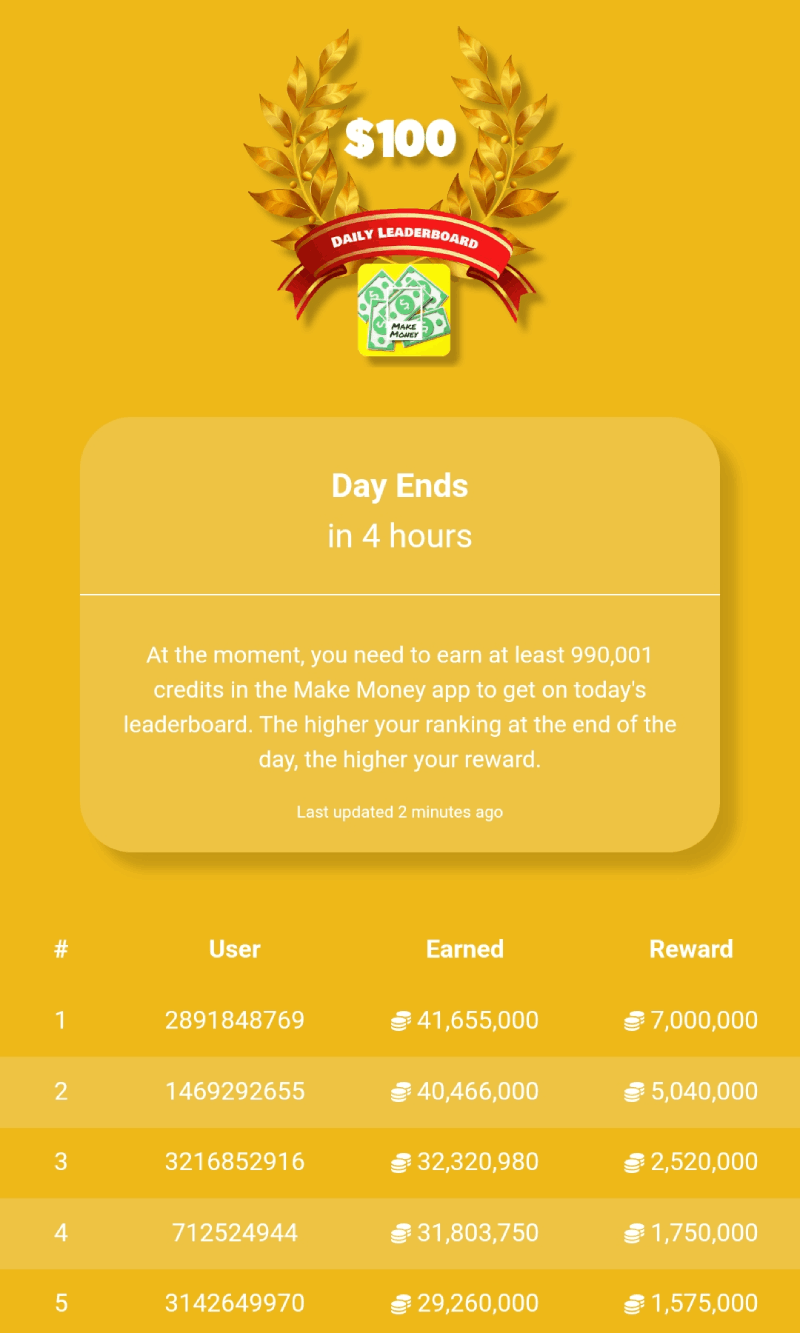Select user 3216852916 in the leaderboard
Image resolution: width=800 pixels, height=1333 pixels.
pos(235,1162)
